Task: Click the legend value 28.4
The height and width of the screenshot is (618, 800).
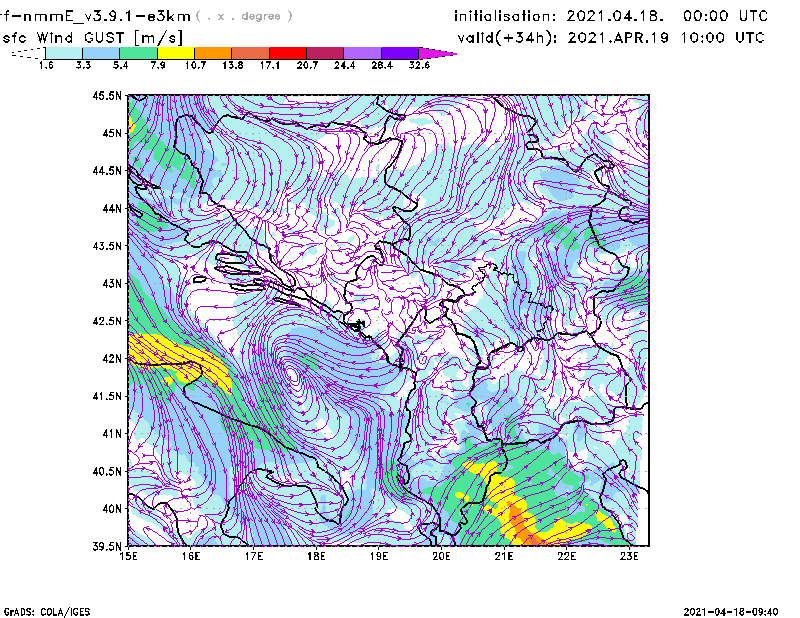Action: (x=382, y=65)
